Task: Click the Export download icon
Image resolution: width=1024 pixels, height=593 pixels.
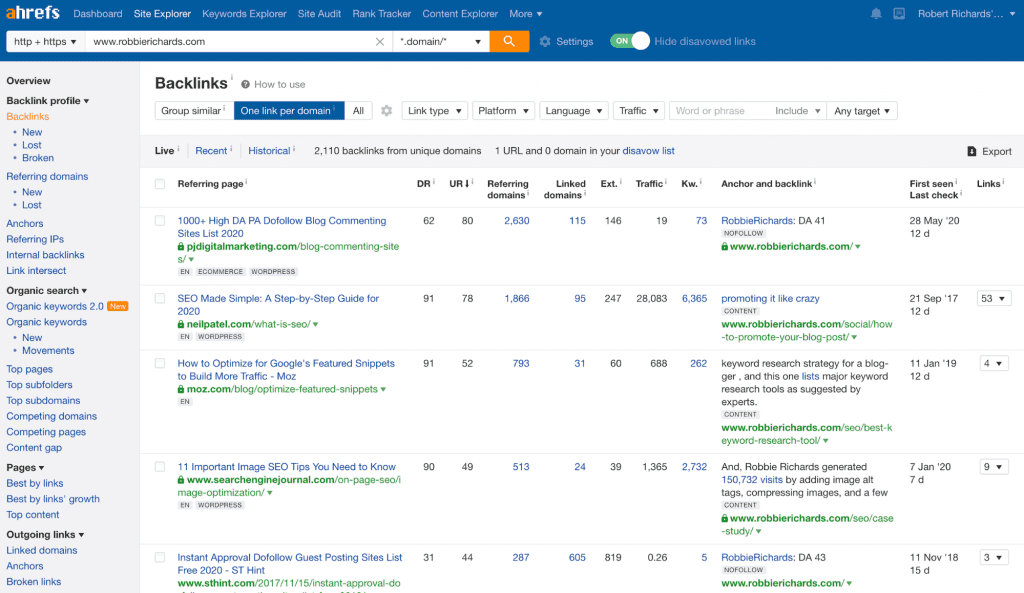Action: 972,151
